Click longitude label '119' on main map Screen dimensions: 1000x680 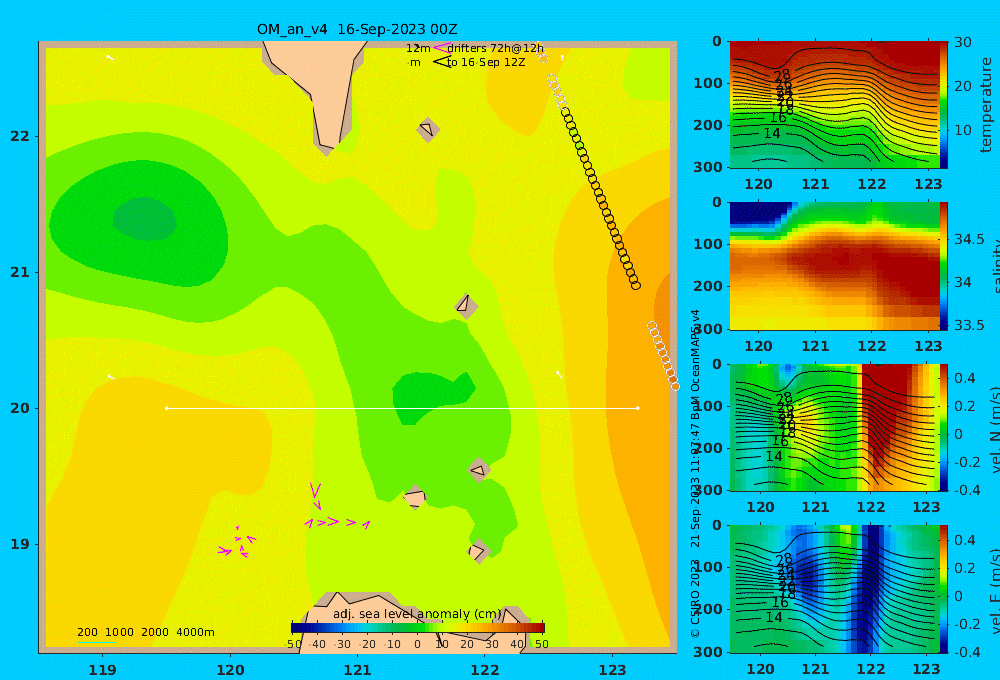click(103, 670)
